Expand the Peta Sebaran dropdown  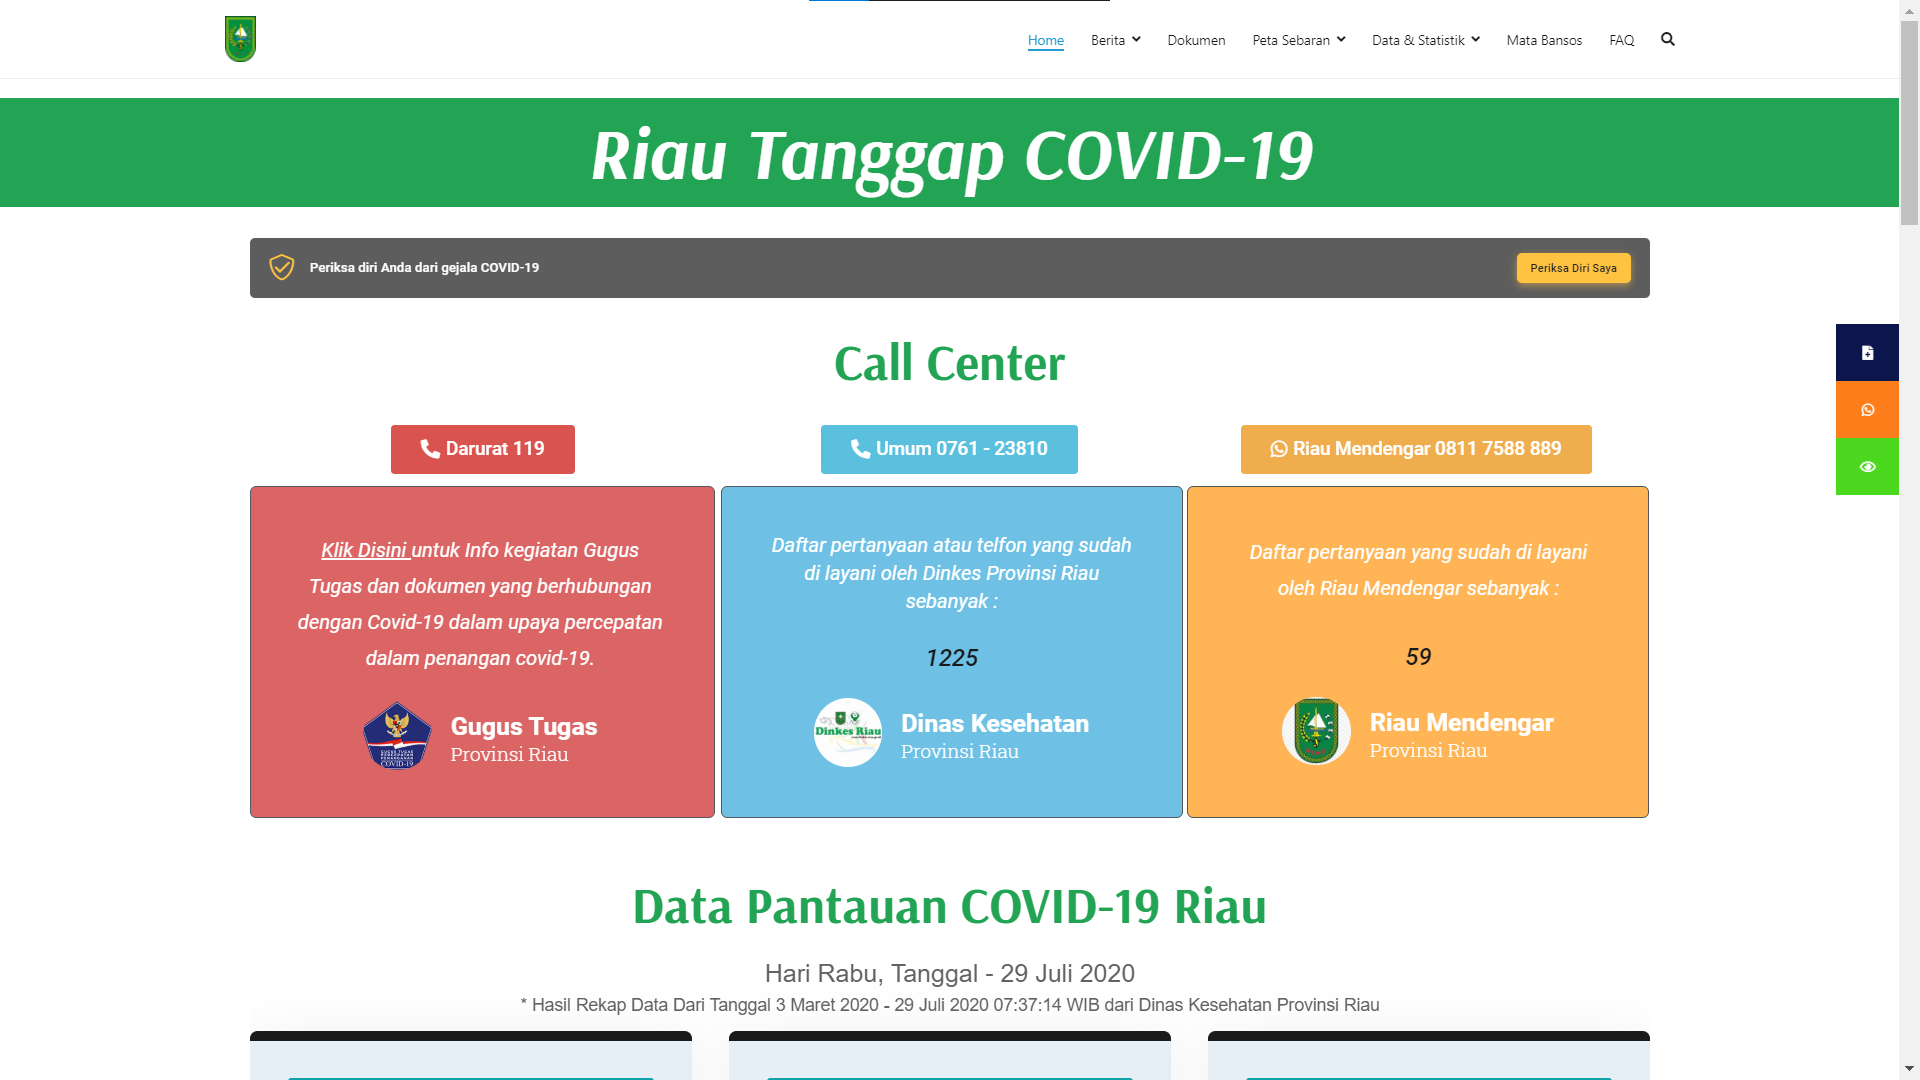click(1298, 40)
